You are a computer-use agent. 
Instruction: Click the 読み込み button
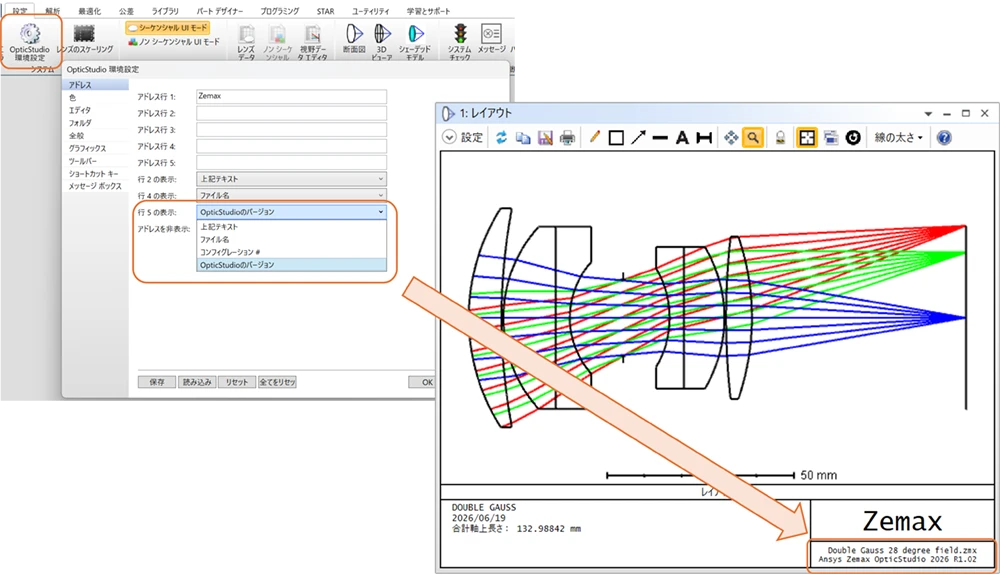(197, 382)
